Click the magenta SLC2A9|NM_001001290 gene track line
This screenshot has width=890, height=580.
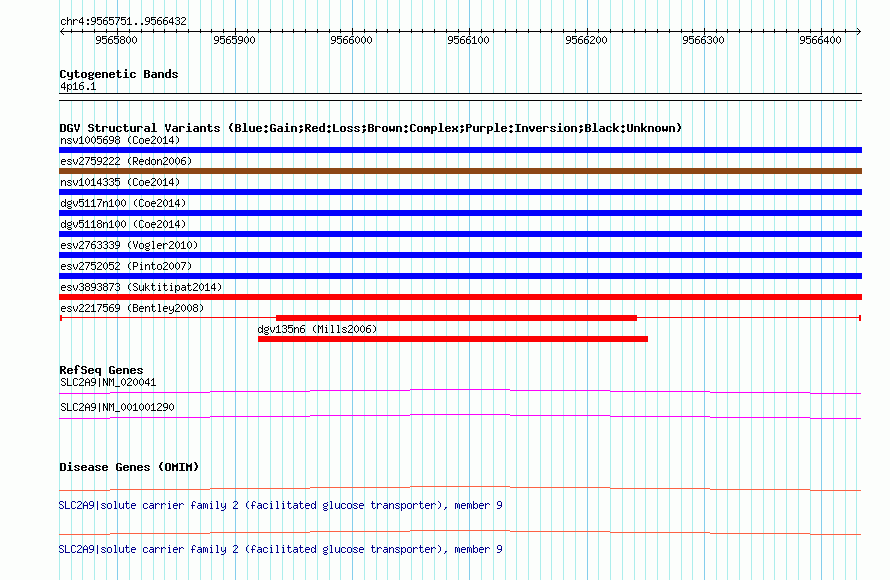(x=460, y=417)
